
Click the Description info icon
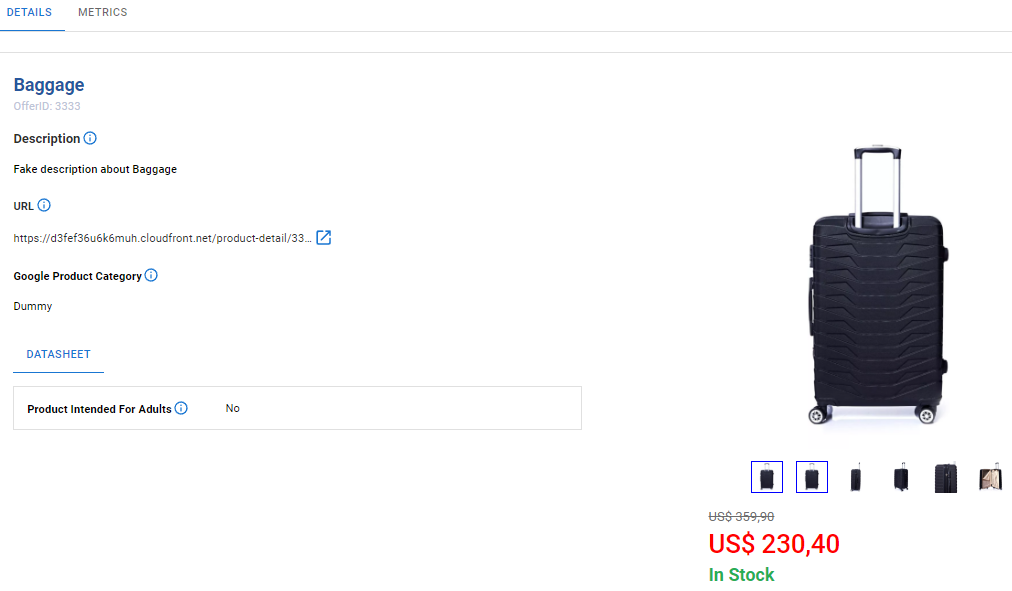[x=90, y=138]
